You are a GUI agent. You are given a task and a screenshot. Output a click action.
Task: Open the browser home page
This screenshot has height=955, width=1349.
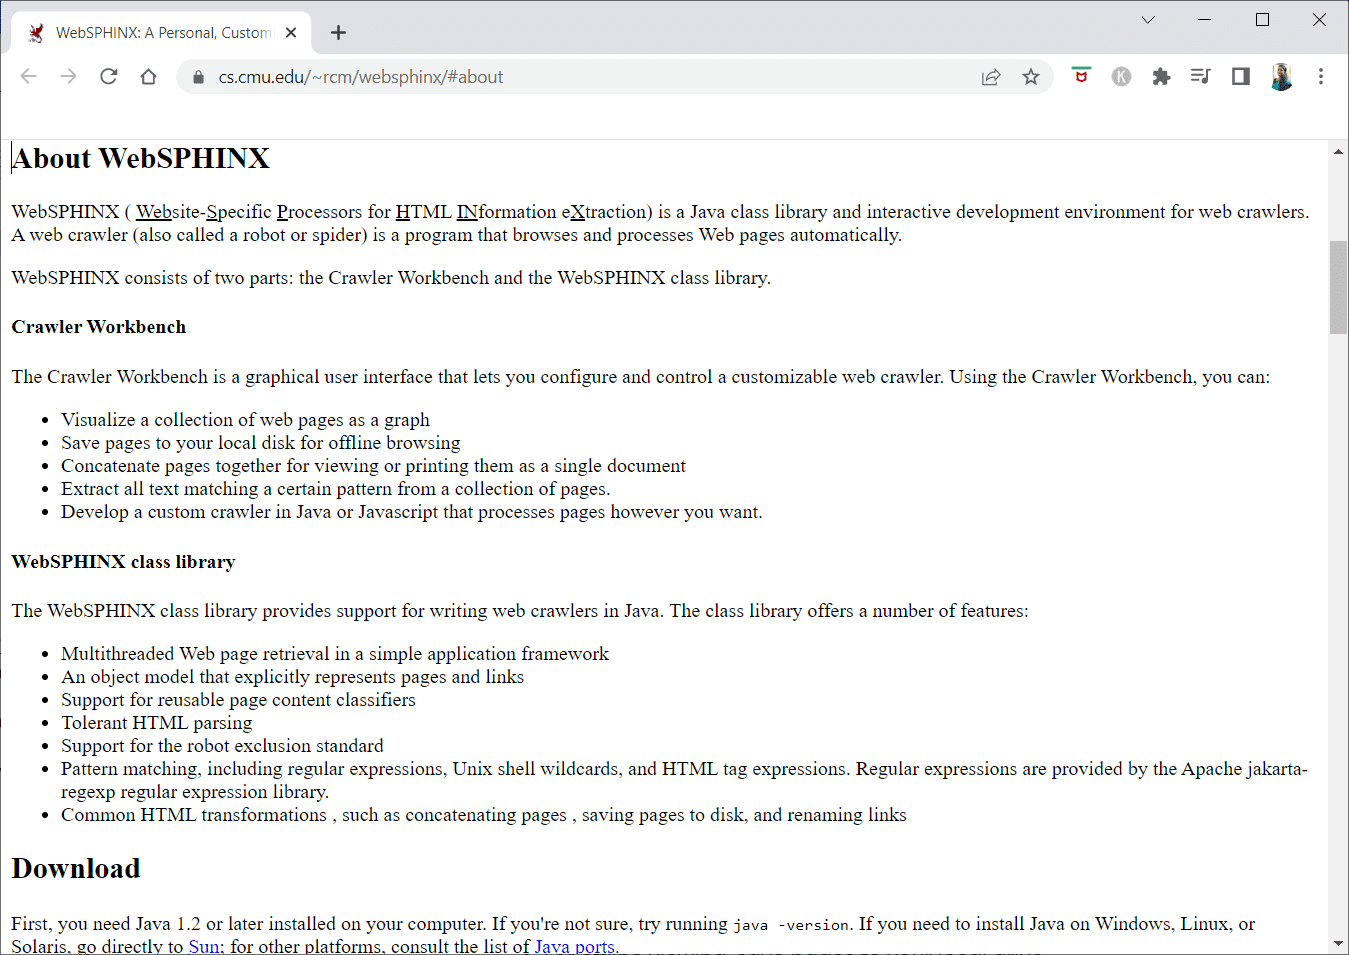coord(149,77)
